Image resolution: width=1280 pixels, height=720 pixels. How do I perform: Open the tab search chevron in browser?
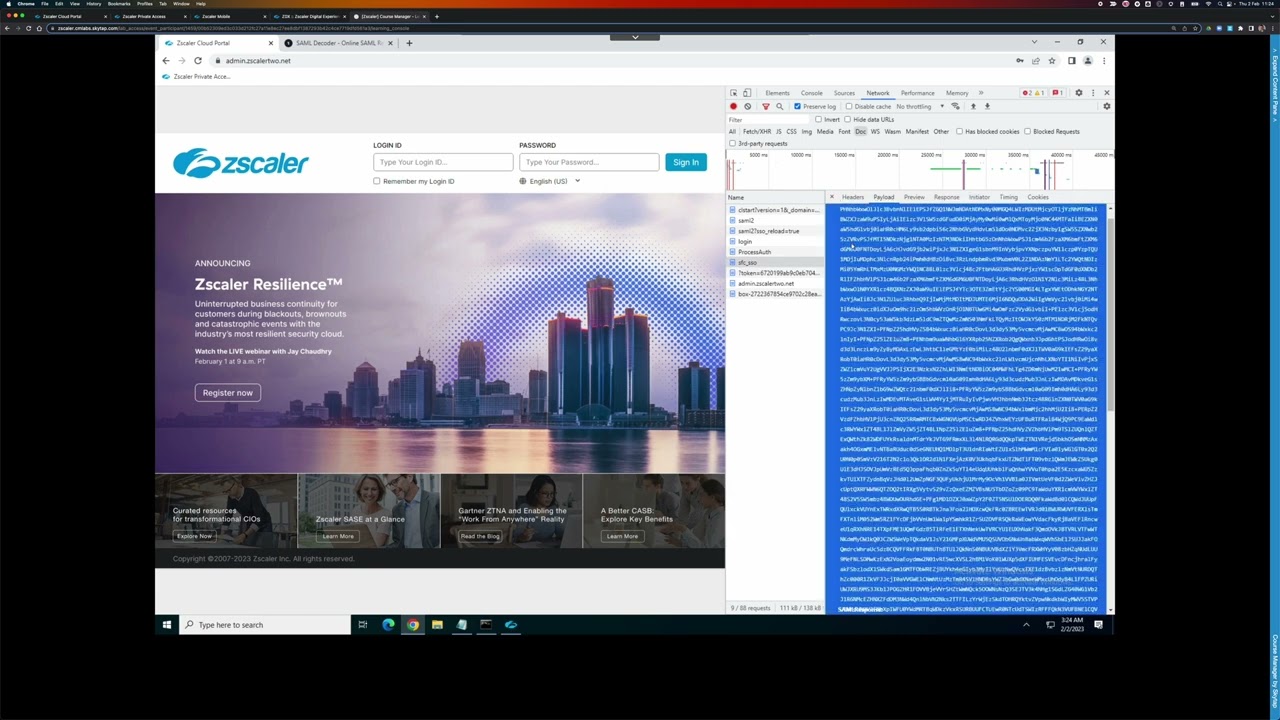point(1034,42)
